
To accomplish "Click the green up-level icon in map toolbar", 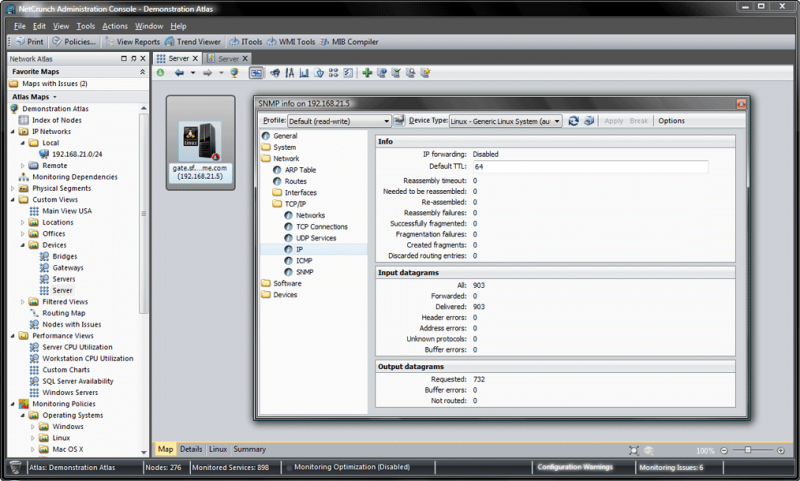I will (x=161, y=73).
